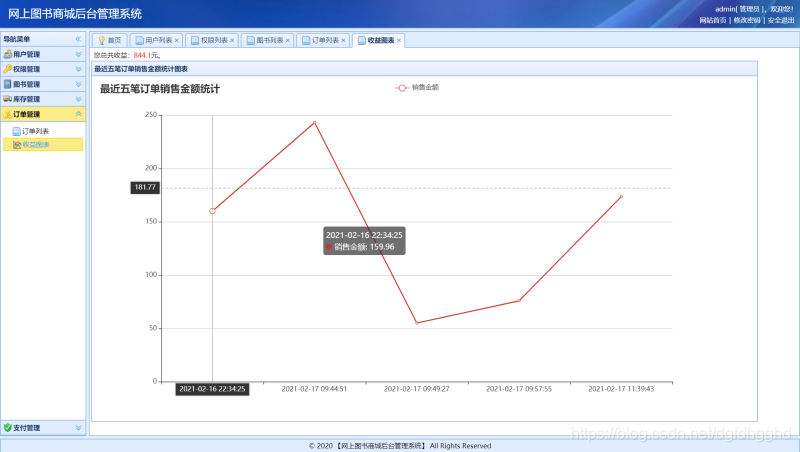Click the 844.1 total revenue value
Image resolution: width=800 pixels, height=452 pixels.
[x=142, y=55]
